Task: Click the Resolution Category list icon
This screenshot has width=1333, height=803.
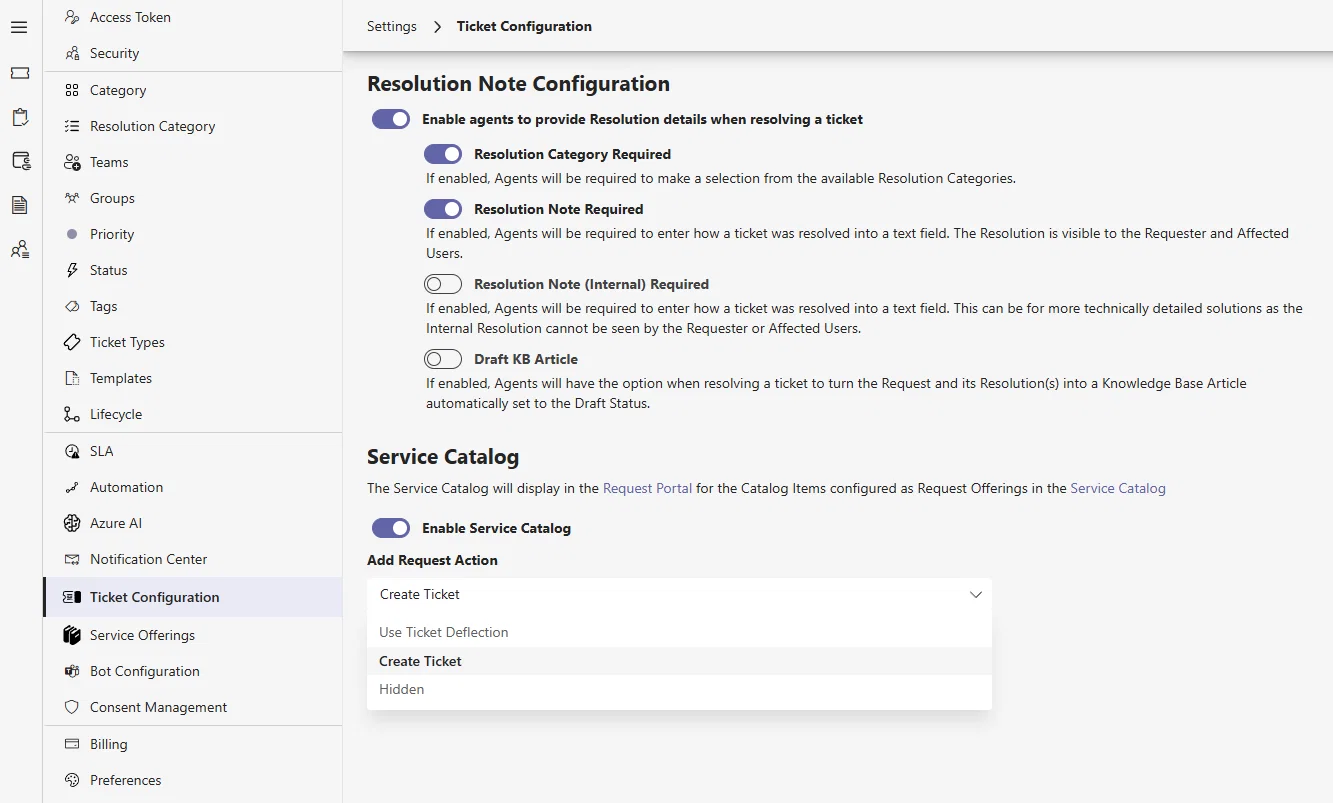Action: click(x=72, y=126)
